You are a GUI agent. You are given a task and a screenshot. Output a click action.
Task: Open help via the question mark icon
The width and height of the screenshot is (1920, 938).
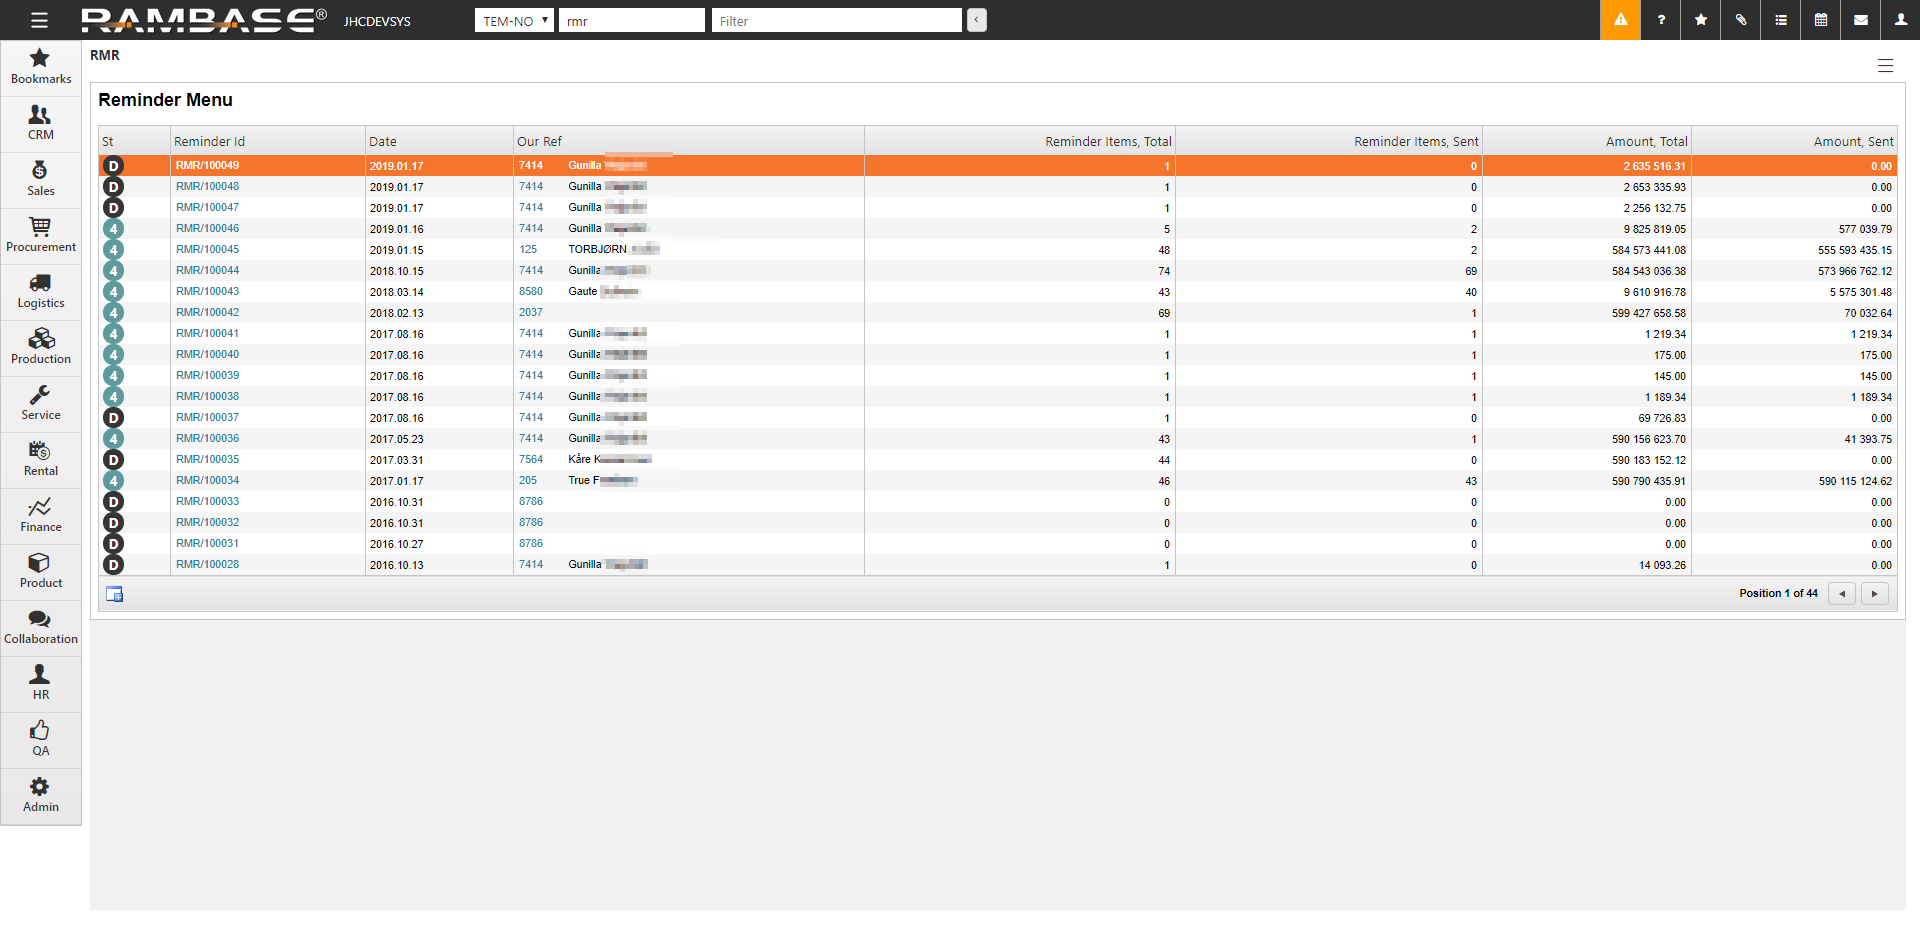tap(1661, 20)
